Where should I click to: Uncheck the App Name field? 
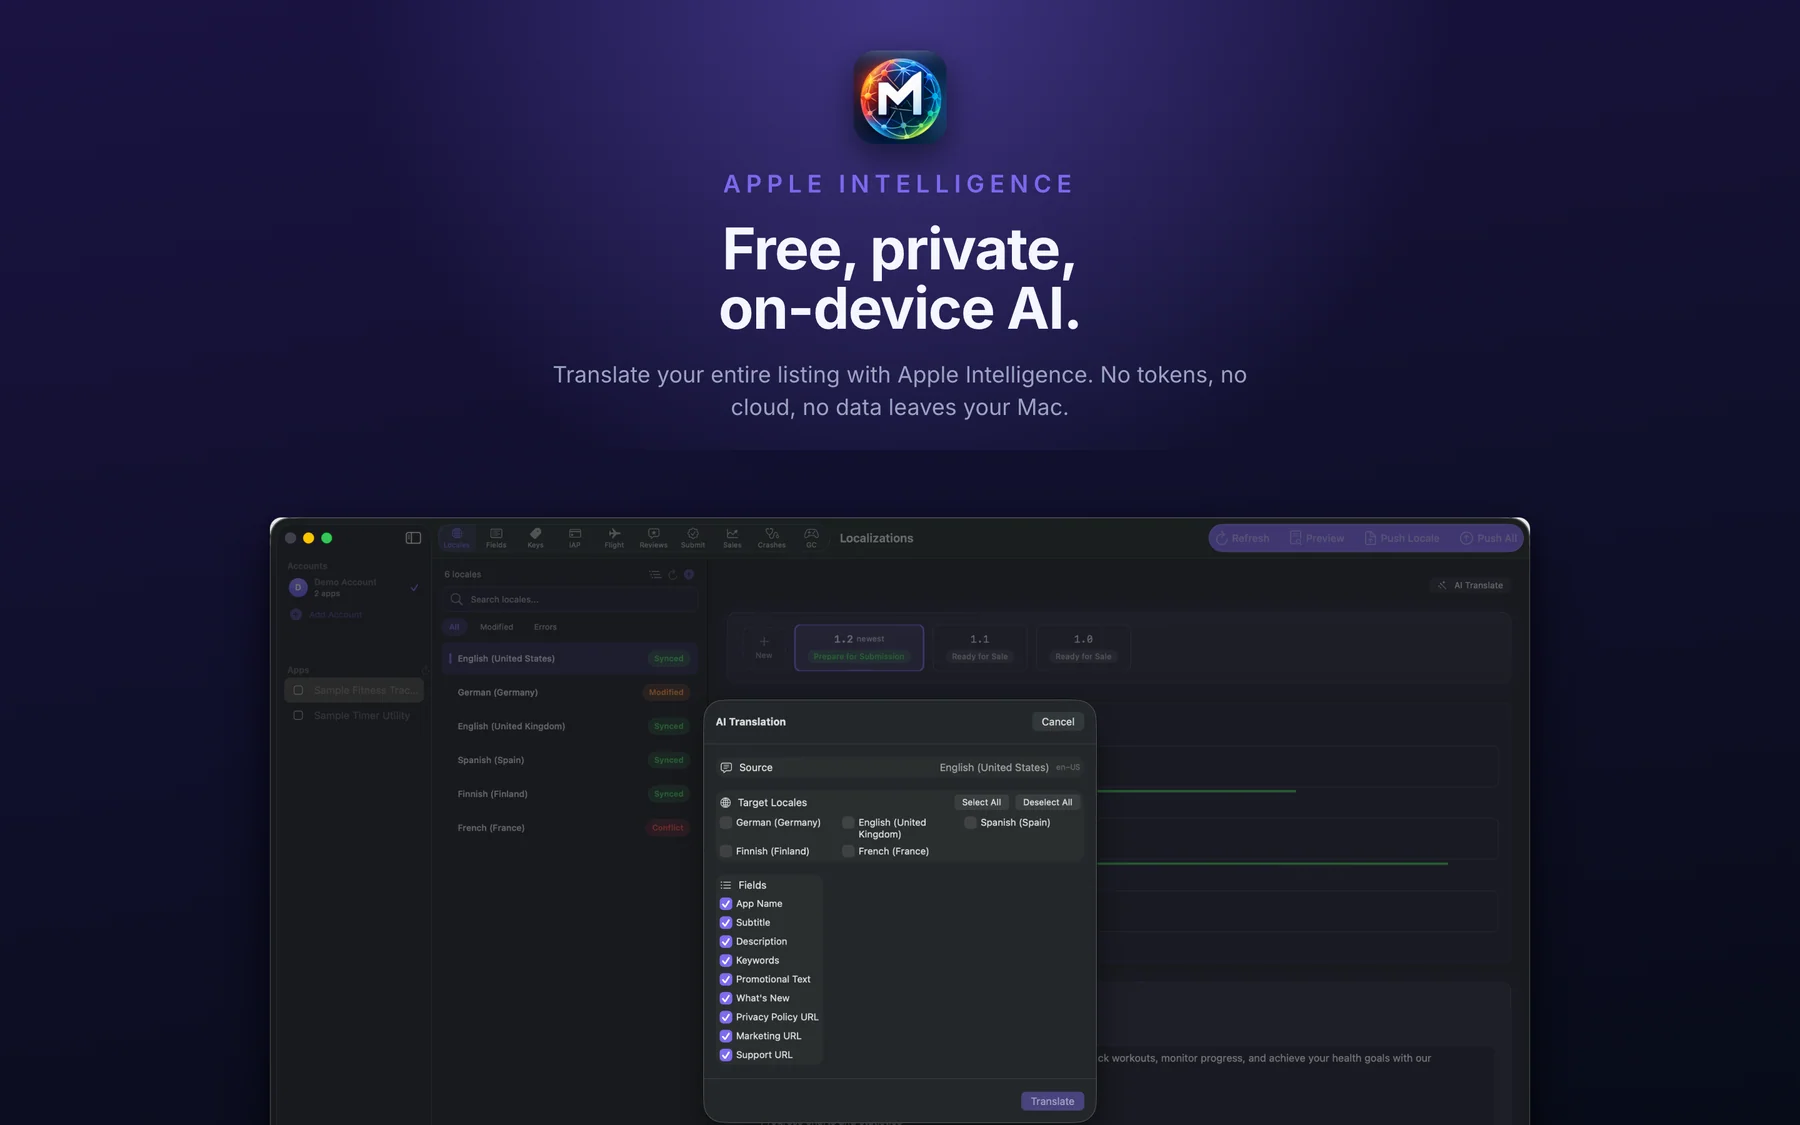[x=726, y=904]
